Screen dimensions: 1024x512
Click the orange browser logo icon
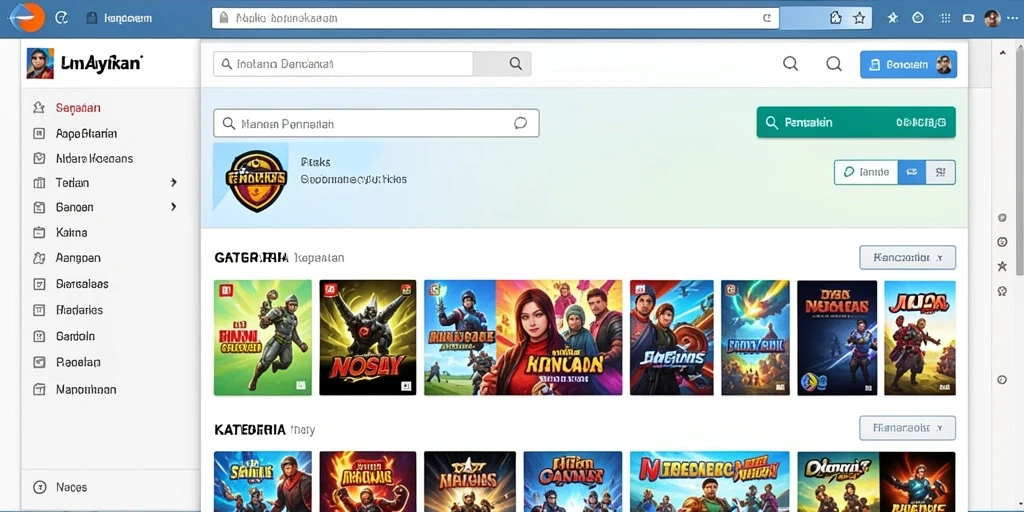click(x=26, y=18)
